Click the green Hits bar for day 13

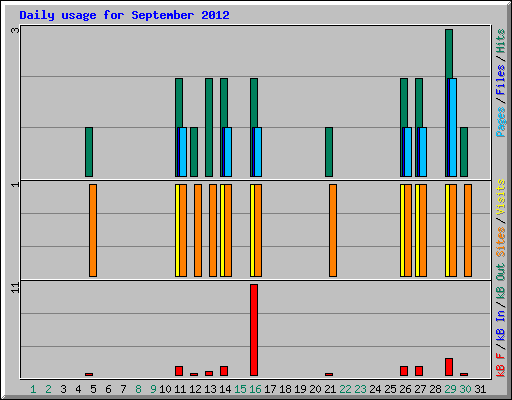(209, 127)
